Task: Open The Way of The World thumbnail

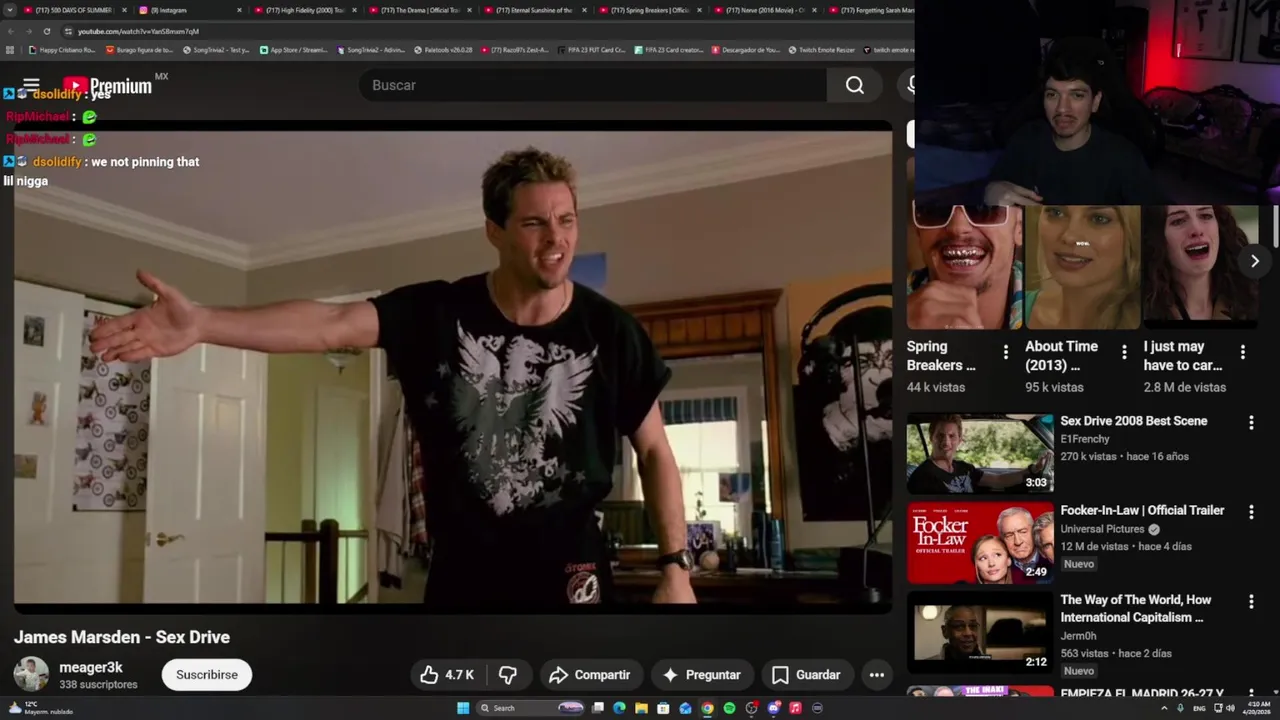Action: [980, 633]
